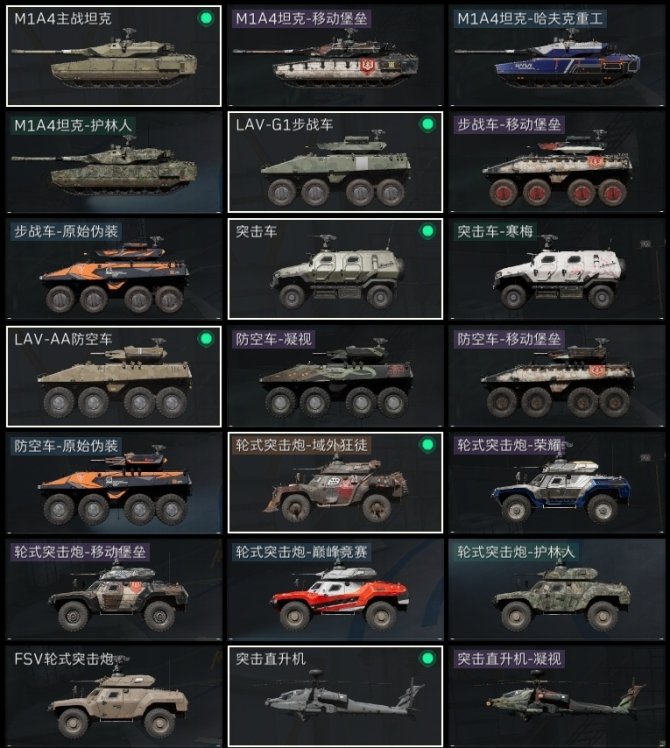Viewport: 670px width, 748px height.
Task: Choose the 步战车-移动堡垒 red-wheeled vehicle
Action: coord(557,162)
